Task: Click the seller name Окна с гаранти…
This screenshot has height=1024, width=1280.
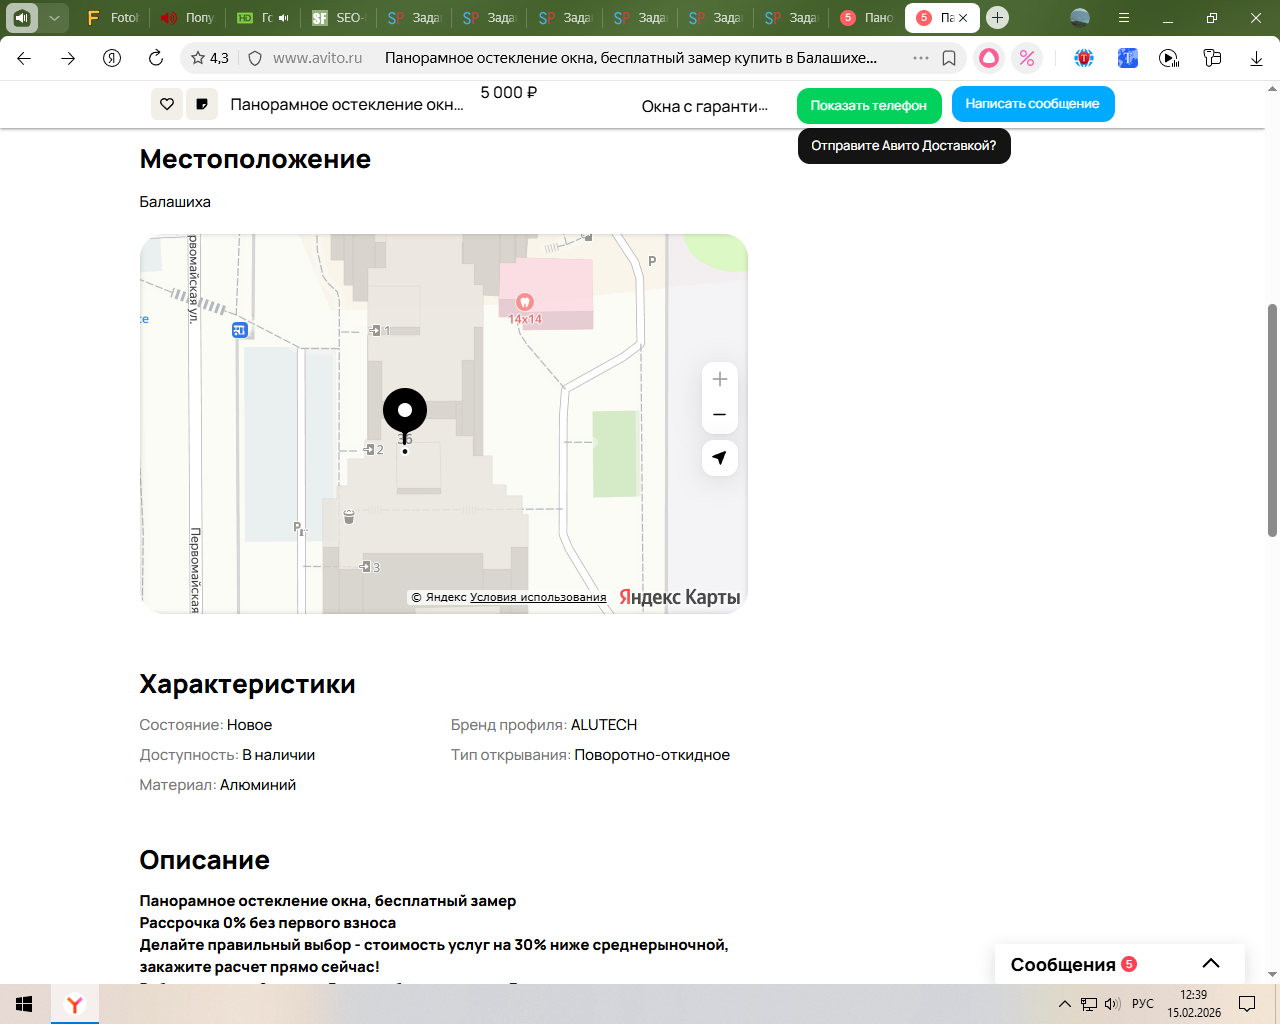Action: 705,106
